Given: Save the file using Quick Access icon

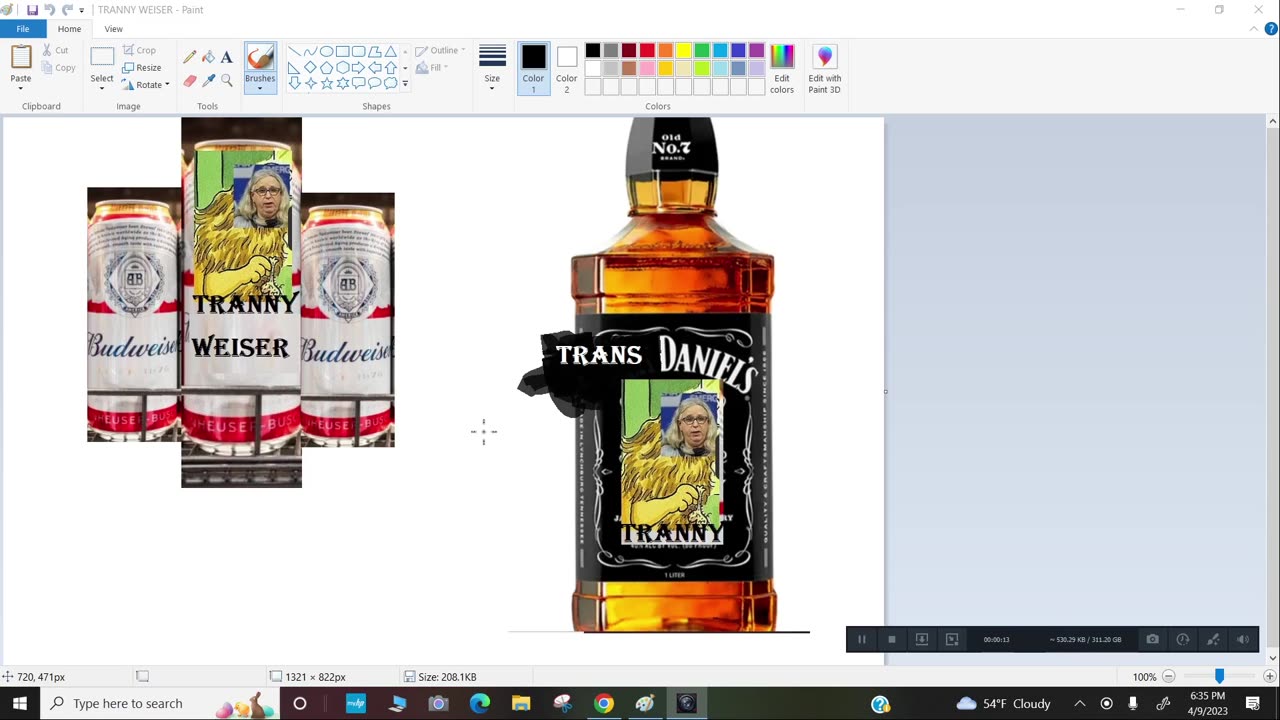Looking at the screenshot, I should (x=32, y=10).
